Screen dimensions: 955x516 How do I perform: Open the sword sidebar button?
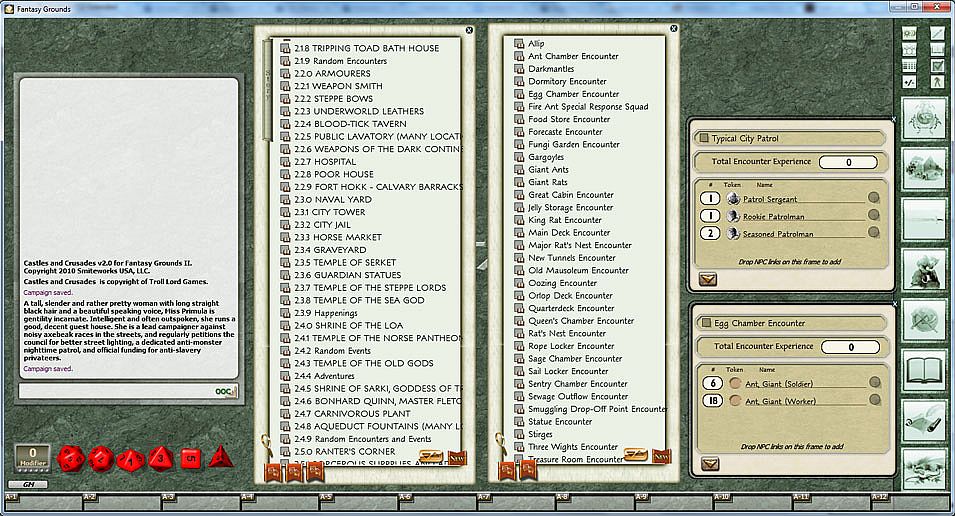pyautogui.click(x=926, y=219)
